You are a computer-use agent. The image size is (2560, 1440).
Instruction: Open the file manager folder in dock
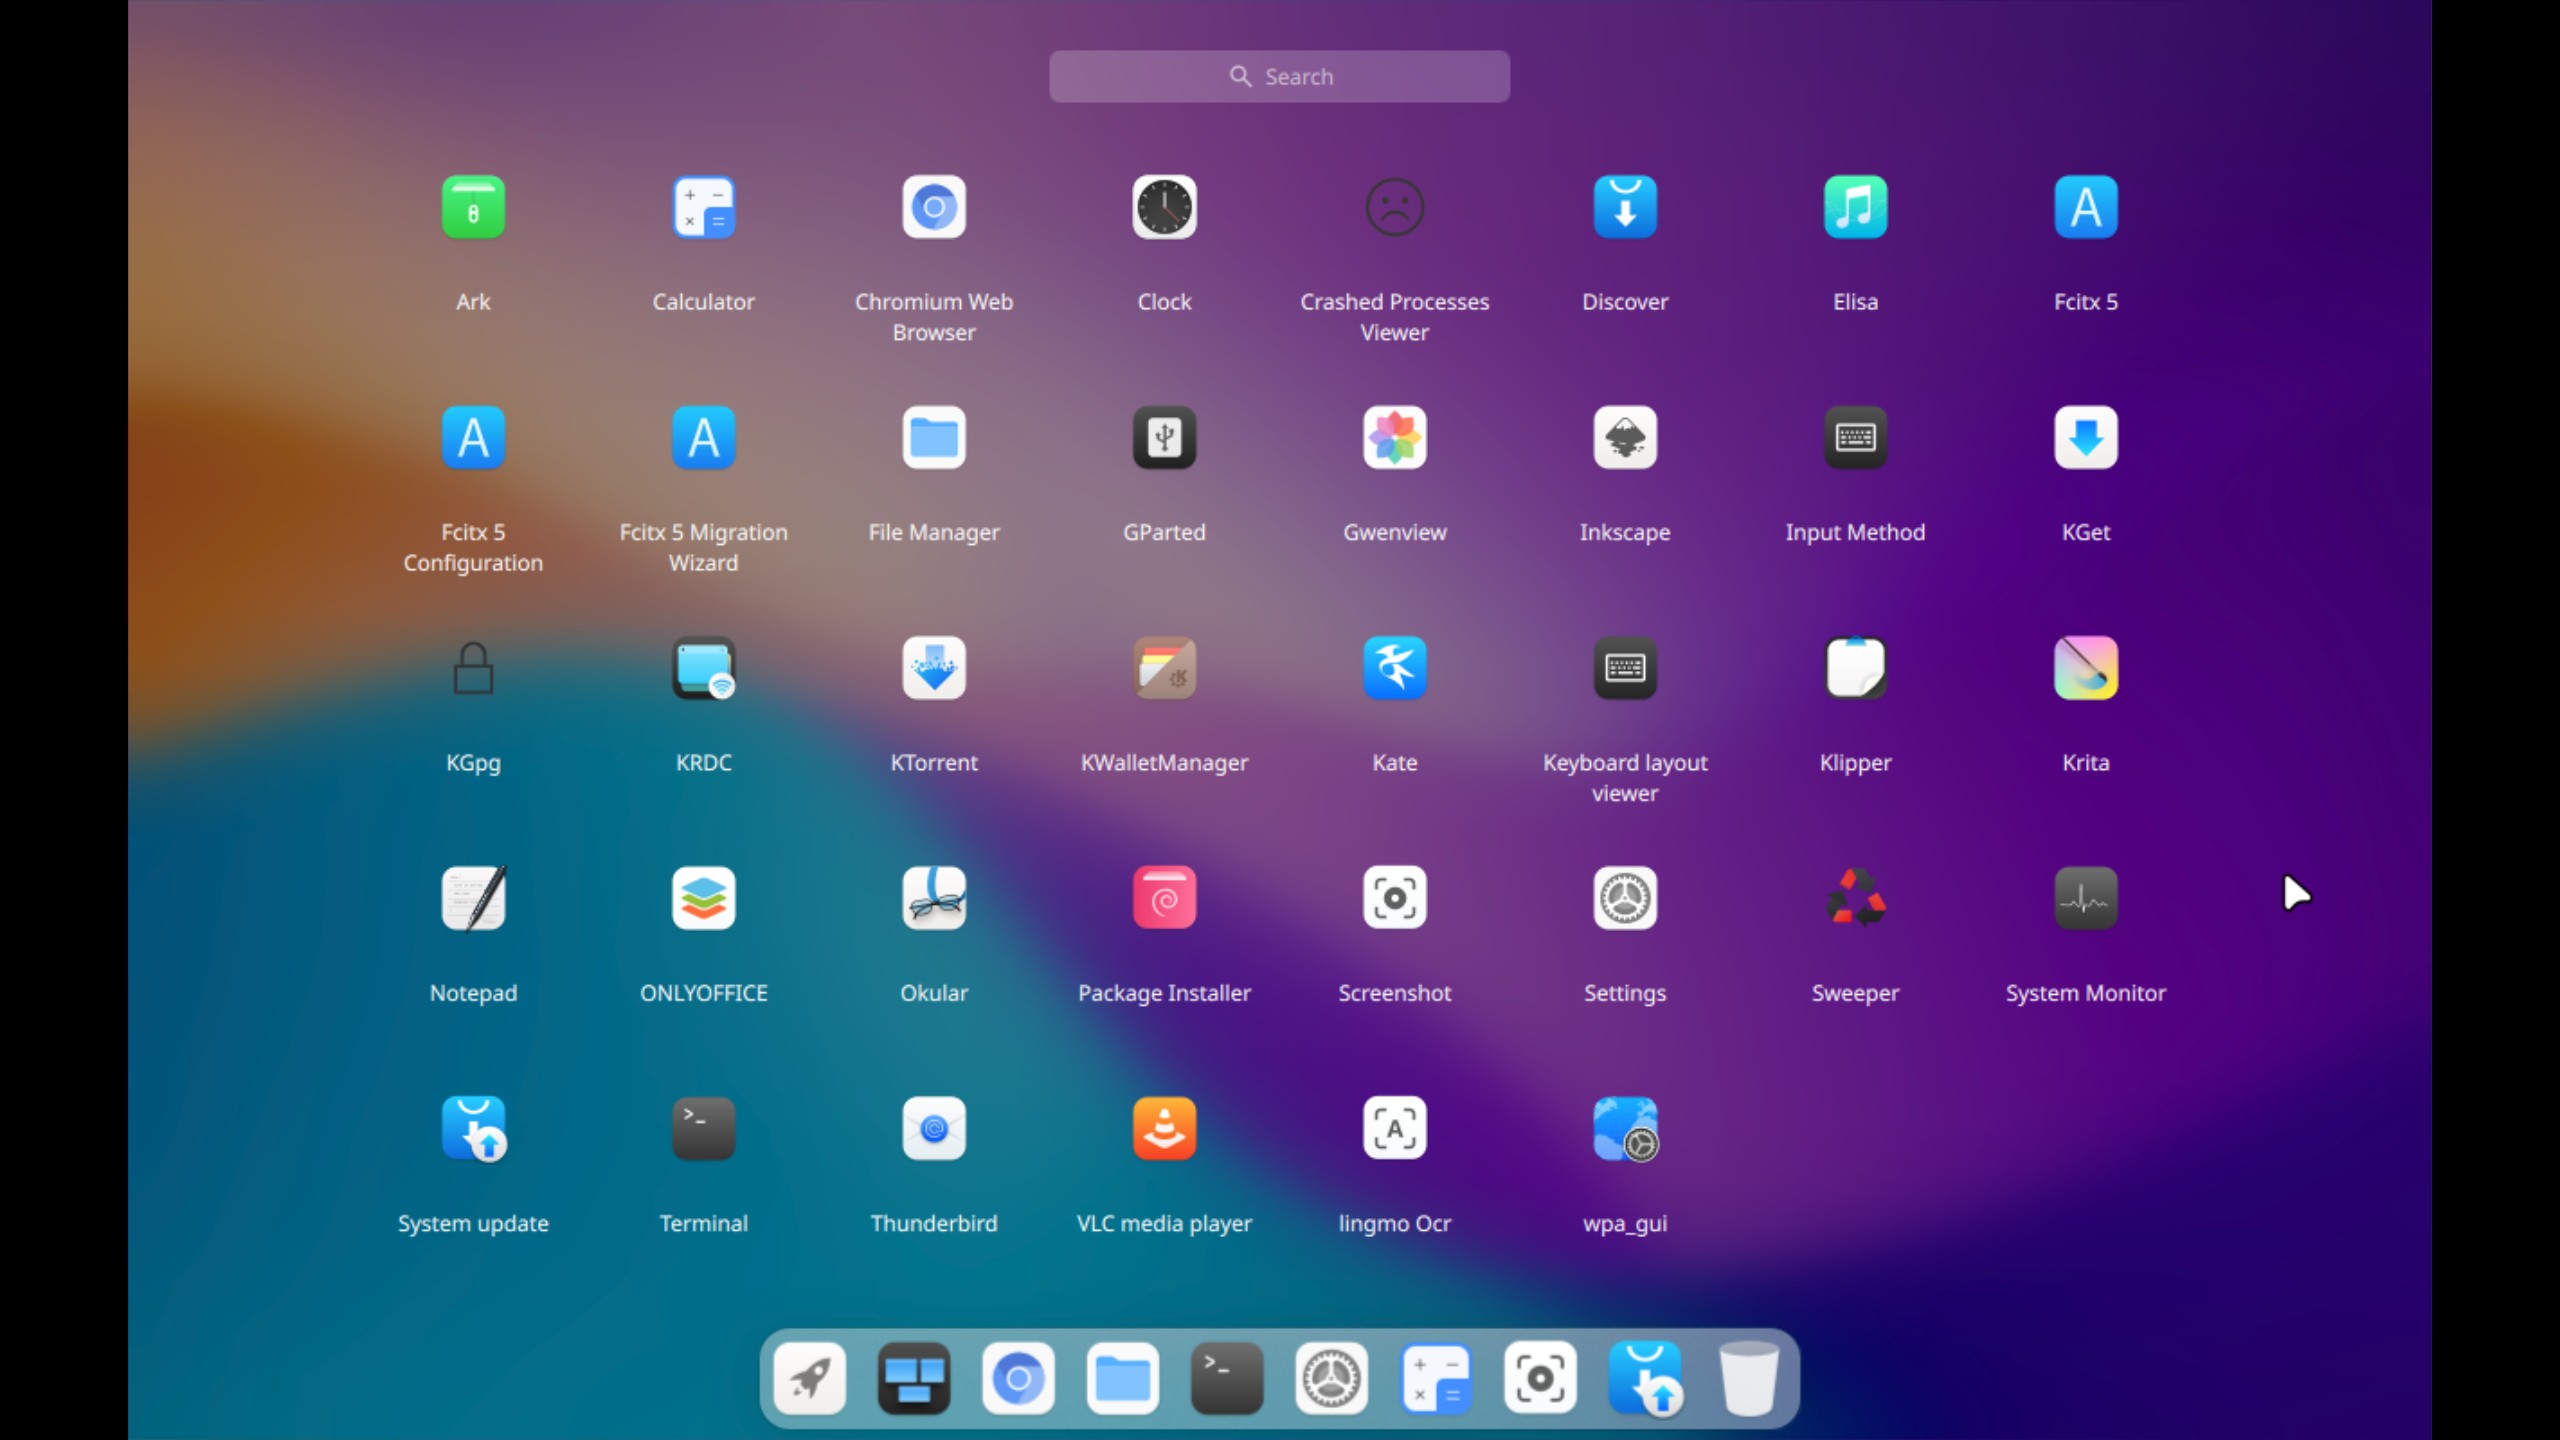[1122, 1378]
